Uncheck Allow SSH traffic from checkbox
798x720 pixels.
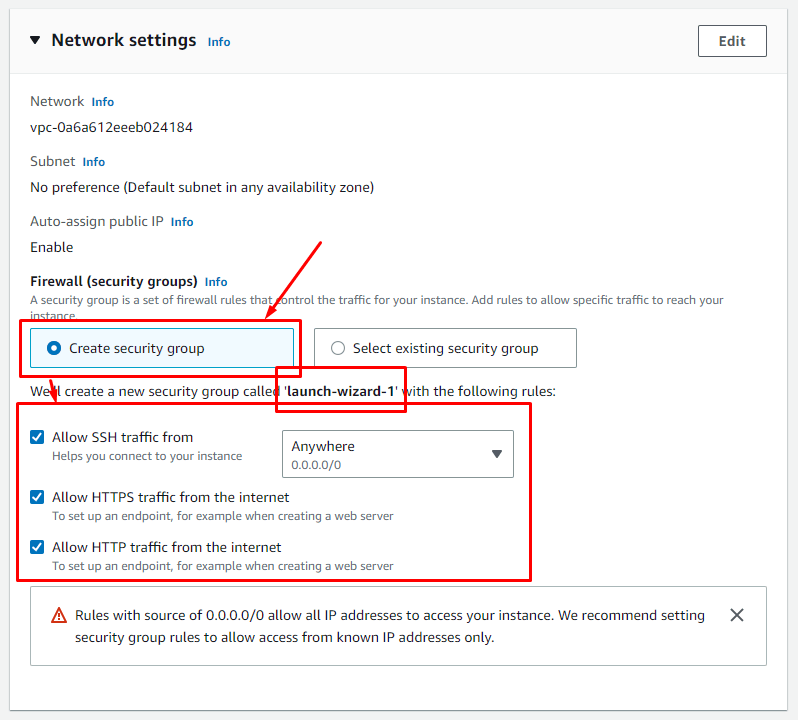37,437
